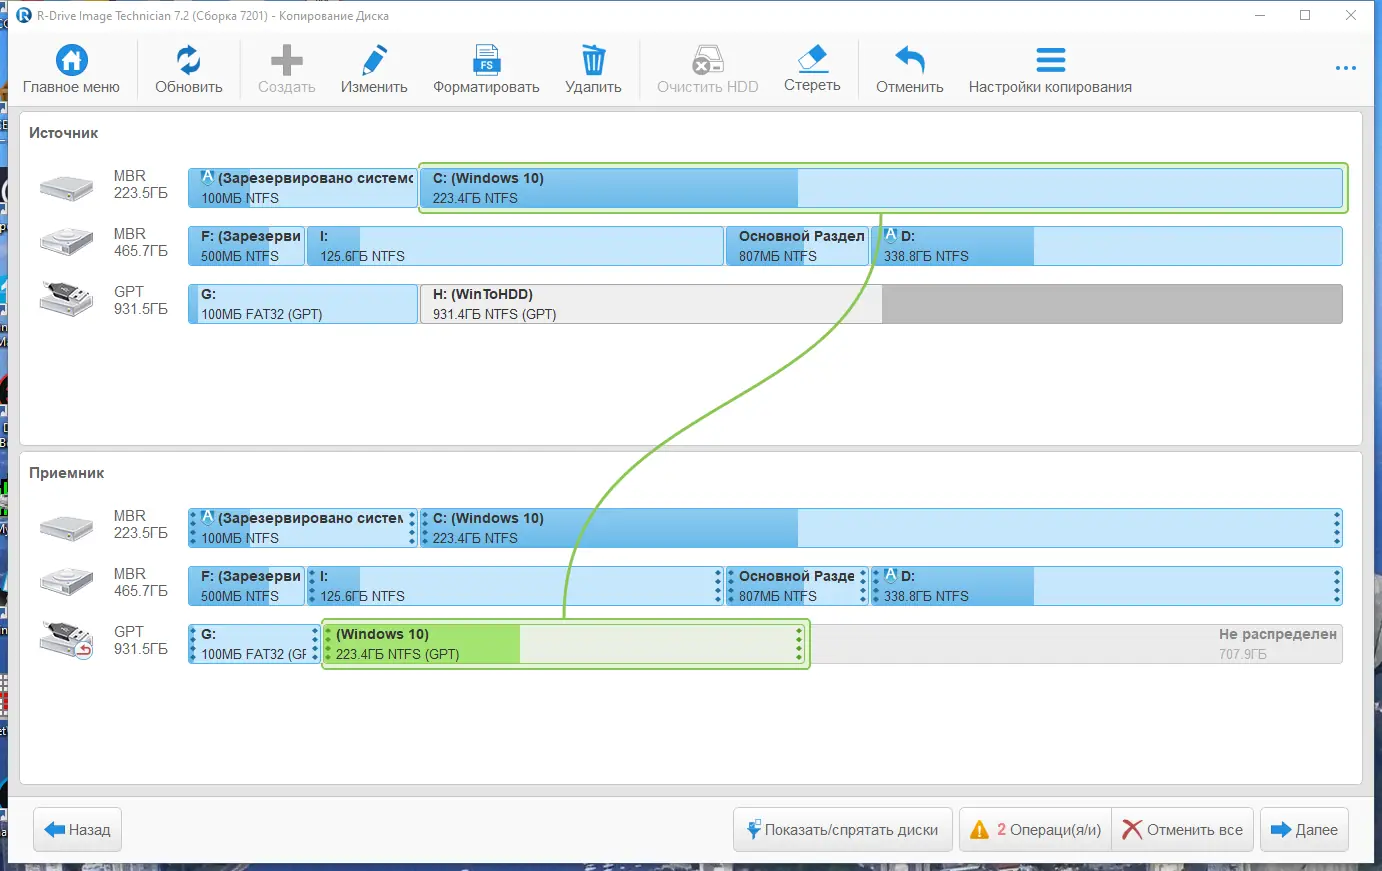Open the three-dots overflow menu
Image resolution: width=1382 pixels, height=871 pixels.
(x=1346, y=68)
